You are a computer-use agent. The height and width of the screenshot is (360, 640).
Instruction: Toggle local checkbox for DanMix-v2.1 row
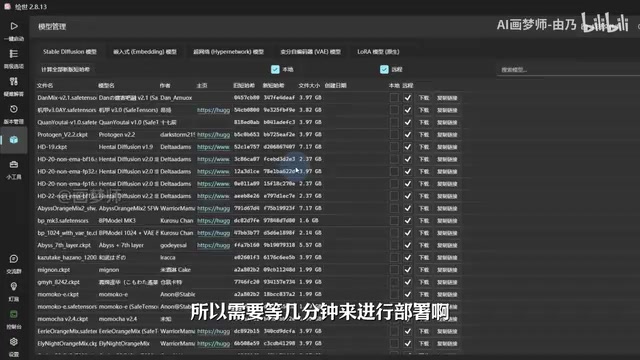click(x=394, y=98)
